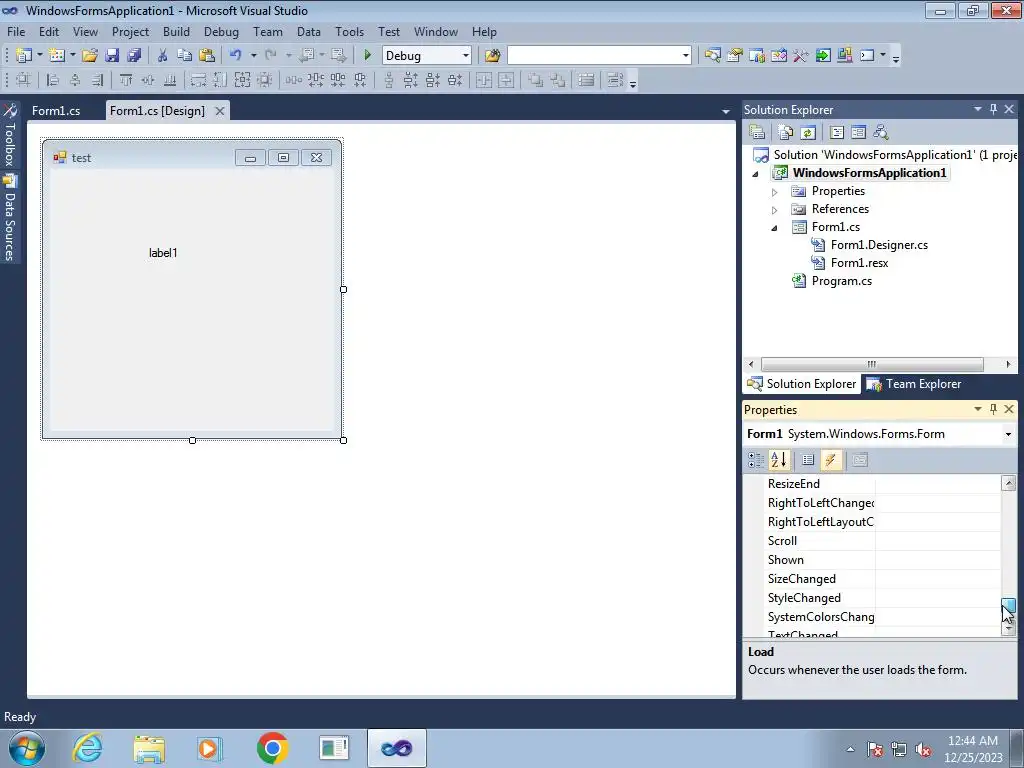Screen dimensions: 1024x768
Task: Click View Designer icon in Solution Explorer
Action: 859,133
